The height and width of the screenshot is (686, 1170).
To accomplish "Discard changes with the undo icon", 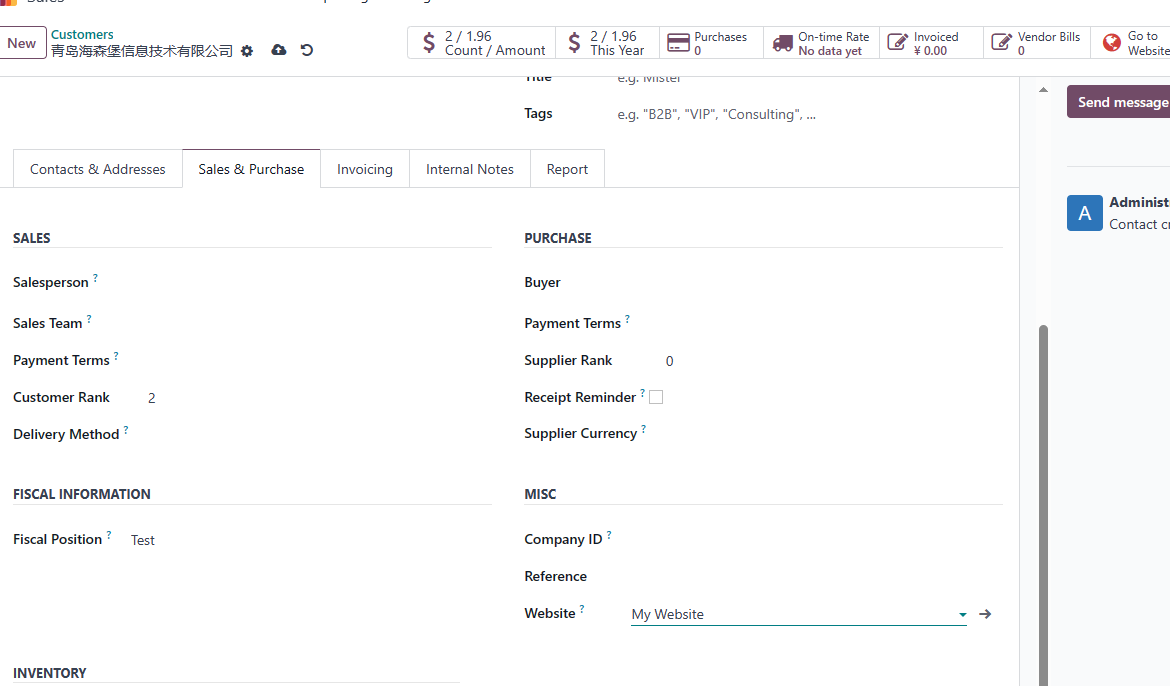I will pyautogui.click(x=307, y=50).
